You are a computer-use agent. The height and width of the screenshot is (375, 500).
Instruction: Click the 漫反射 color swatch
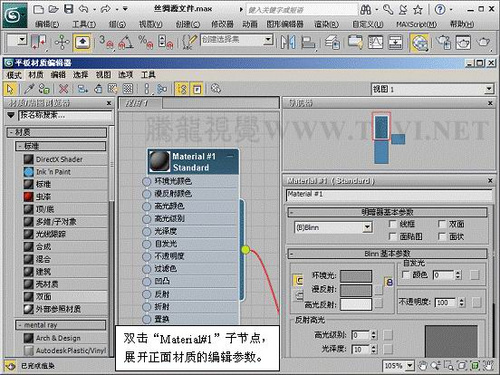click(356, 290)
